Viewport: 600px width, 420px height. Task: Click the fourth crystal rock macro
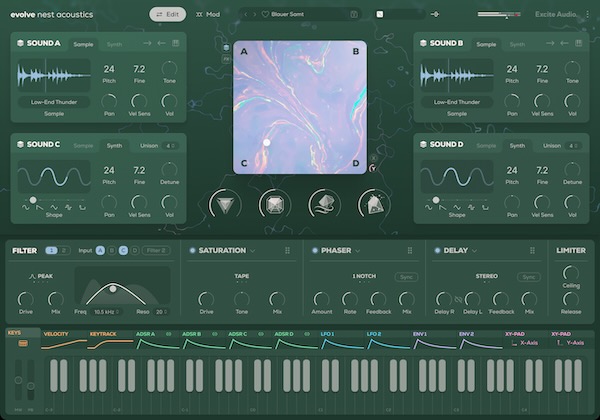(374, 205)
